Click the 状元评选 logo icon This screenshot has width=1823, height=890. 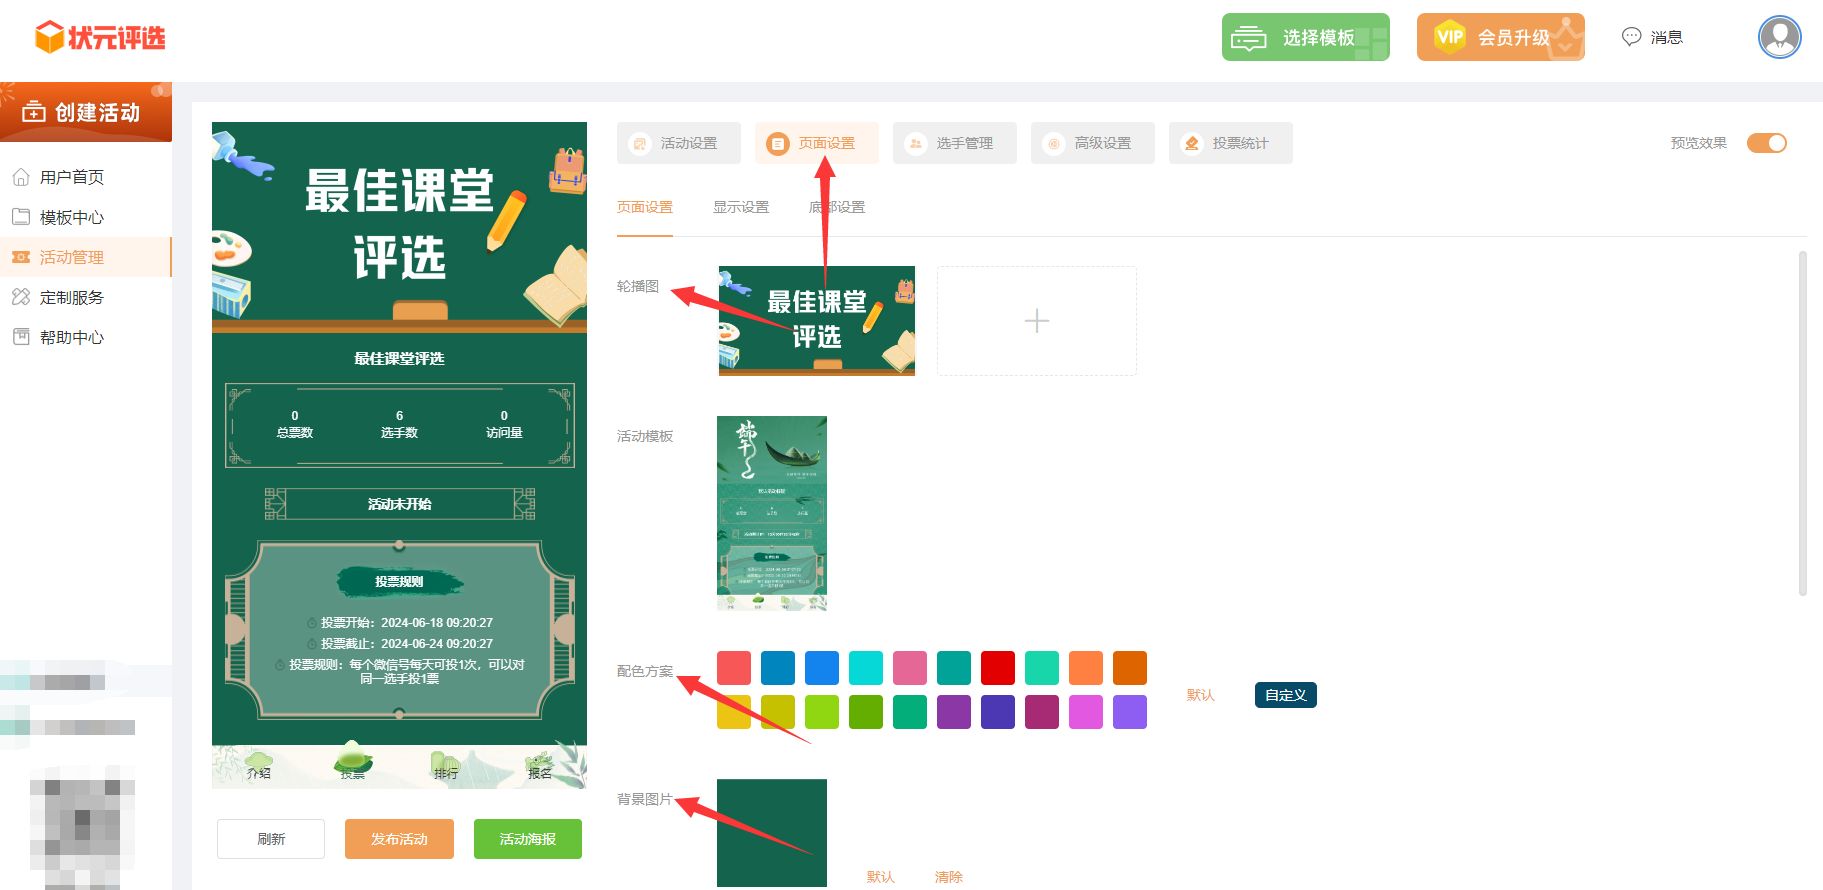tap(49, 38)
